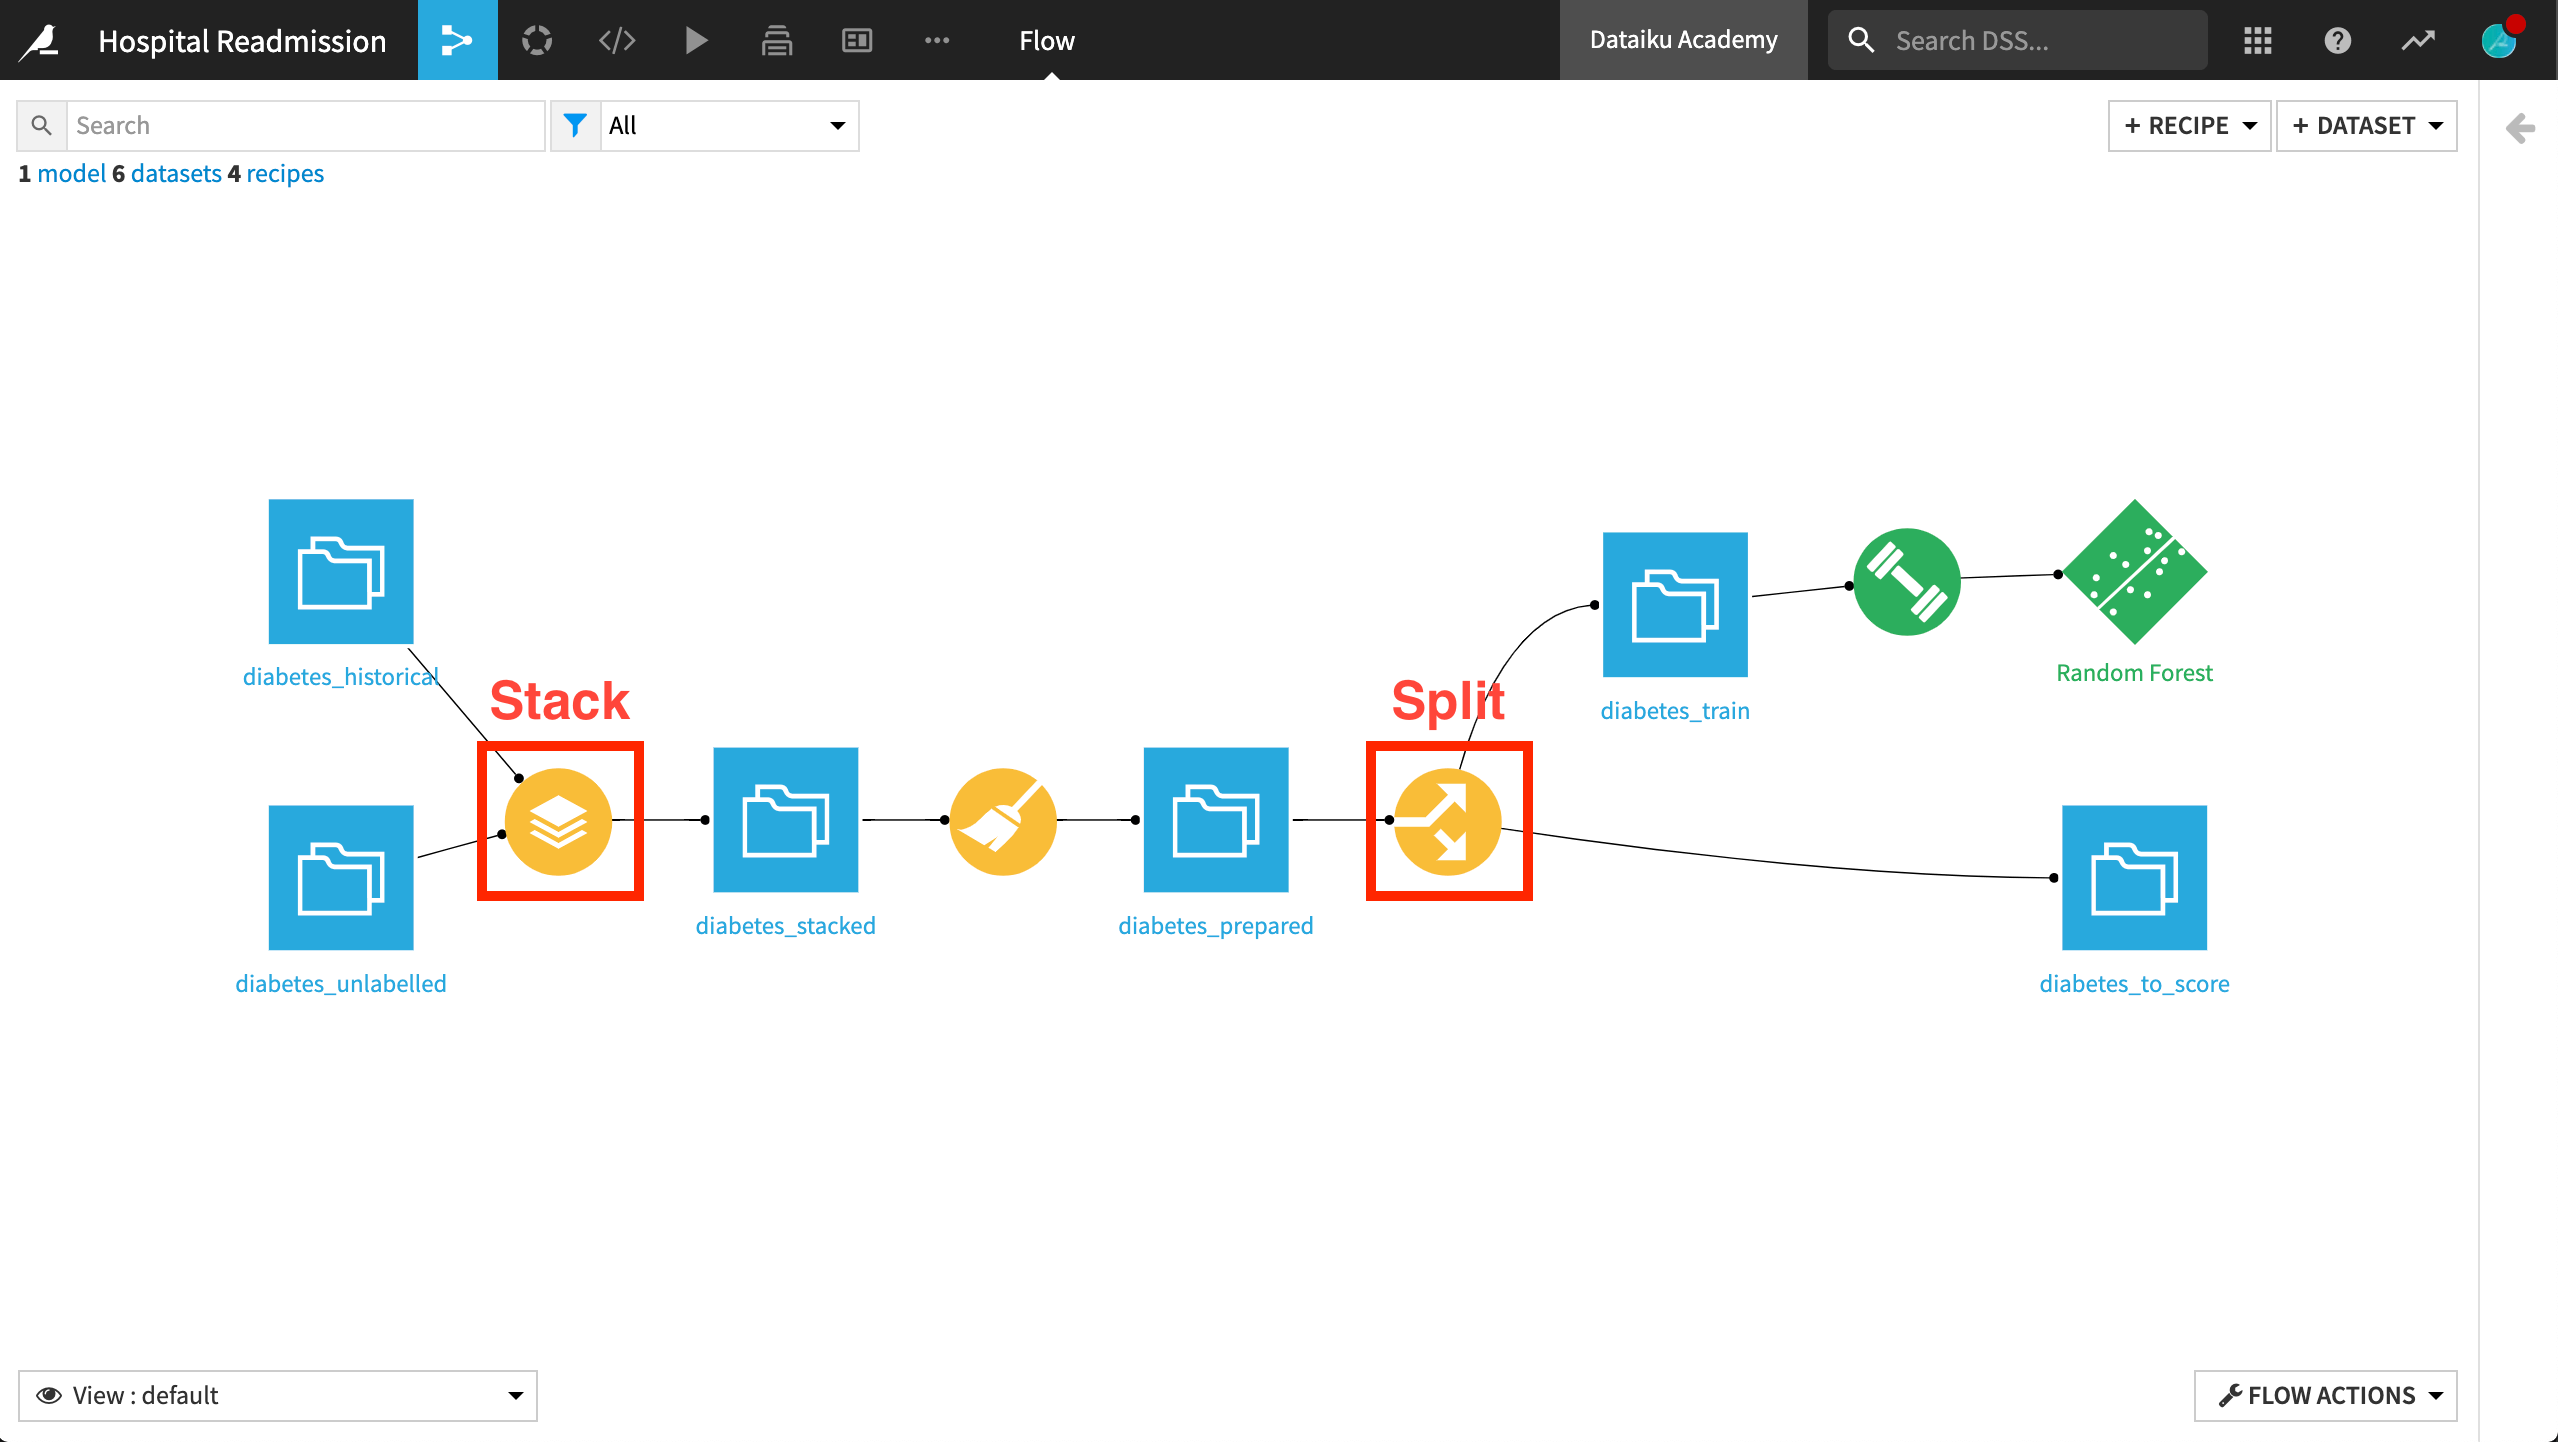Select the Random Forest model node
This screenshot has height=1442, width=2558.
tap(2134, 572)
